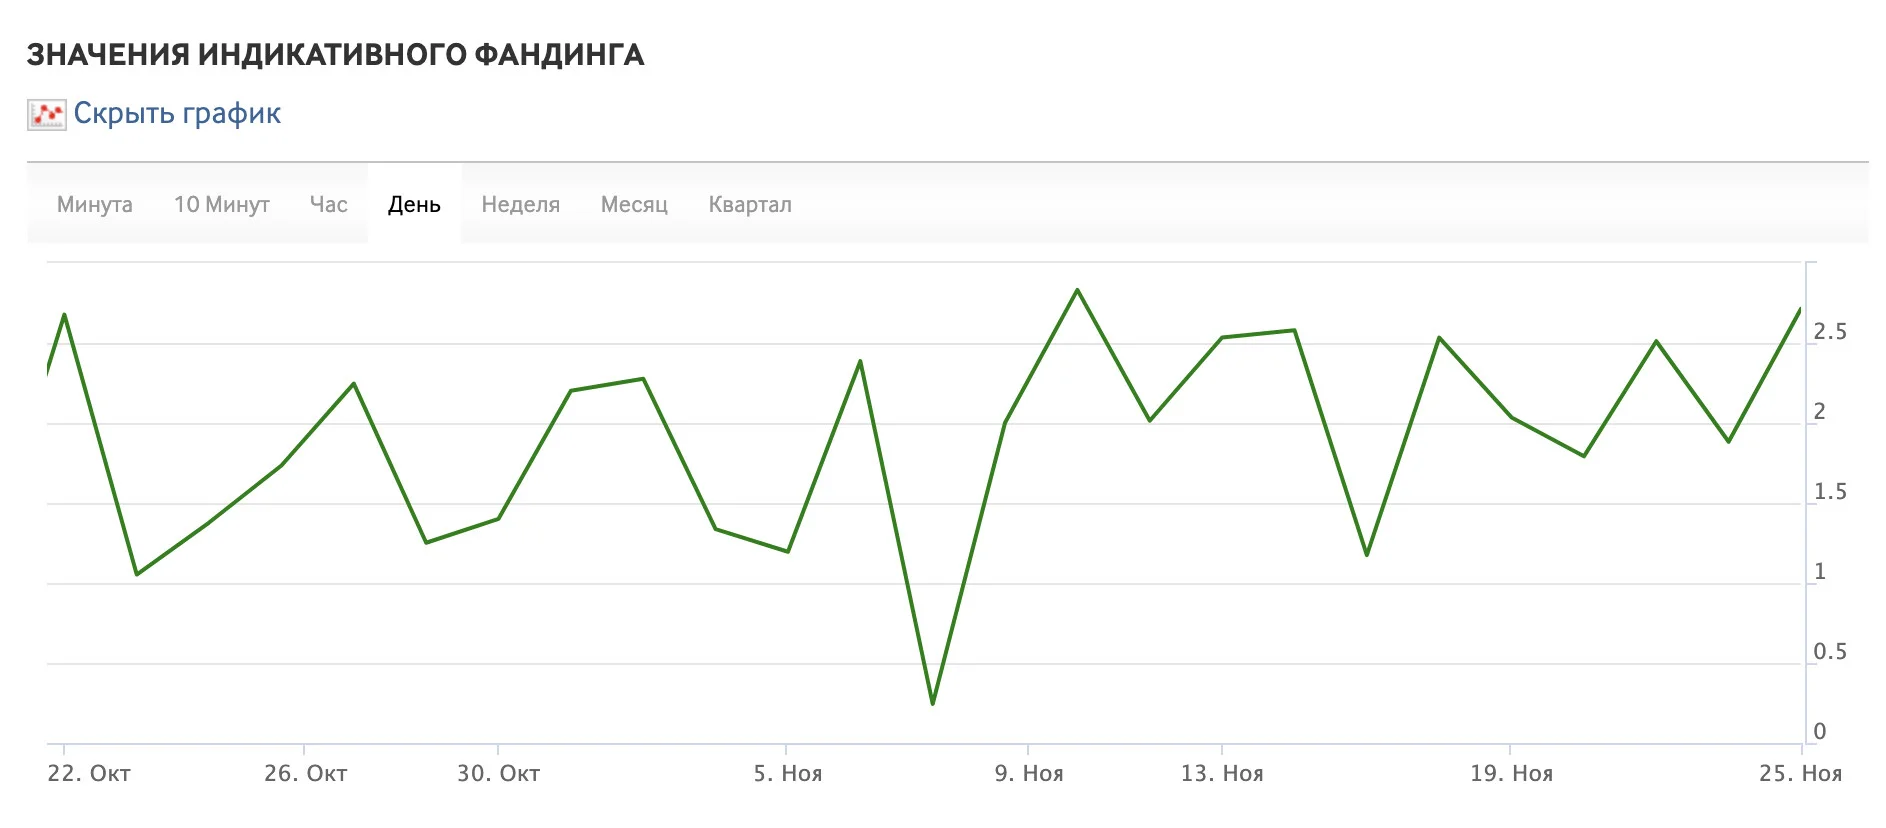Open the Час interval tab

point(329,204)
